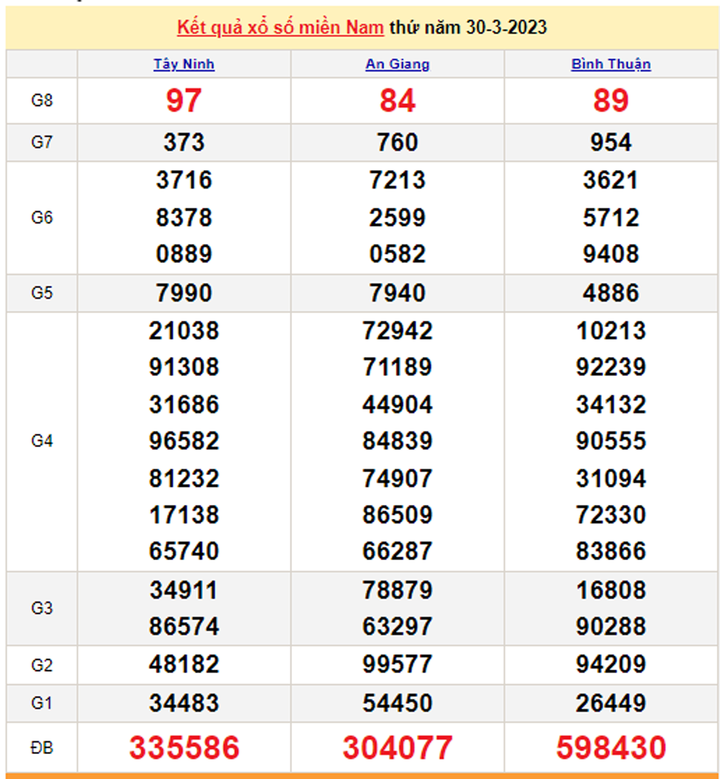
Task: Click the G7 number 373
Action: [x=184, y=142]
